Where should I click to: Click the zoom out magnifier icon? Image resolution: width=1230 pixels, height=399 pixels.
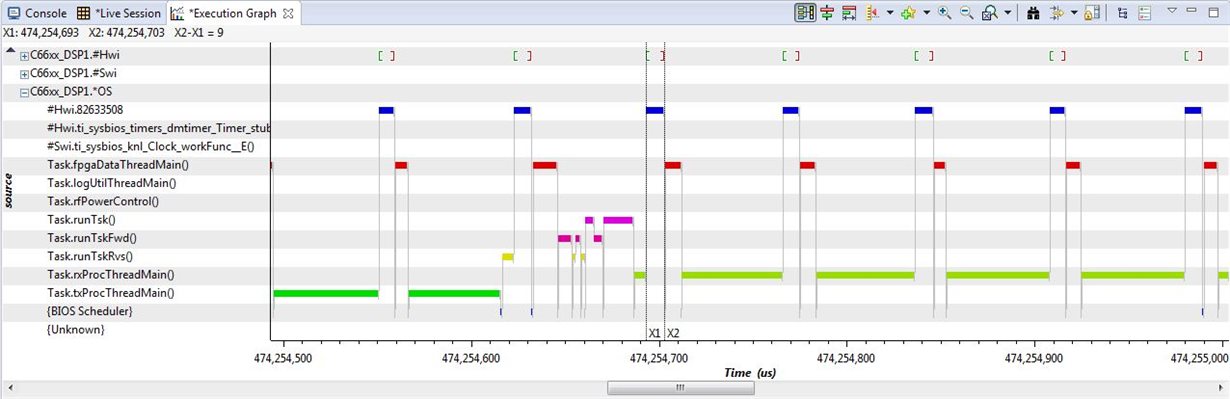pyautogui.click(x=967, y=13)
